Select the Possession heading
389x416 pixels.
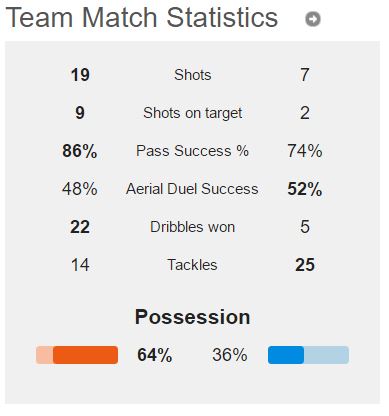pos(193,317)
